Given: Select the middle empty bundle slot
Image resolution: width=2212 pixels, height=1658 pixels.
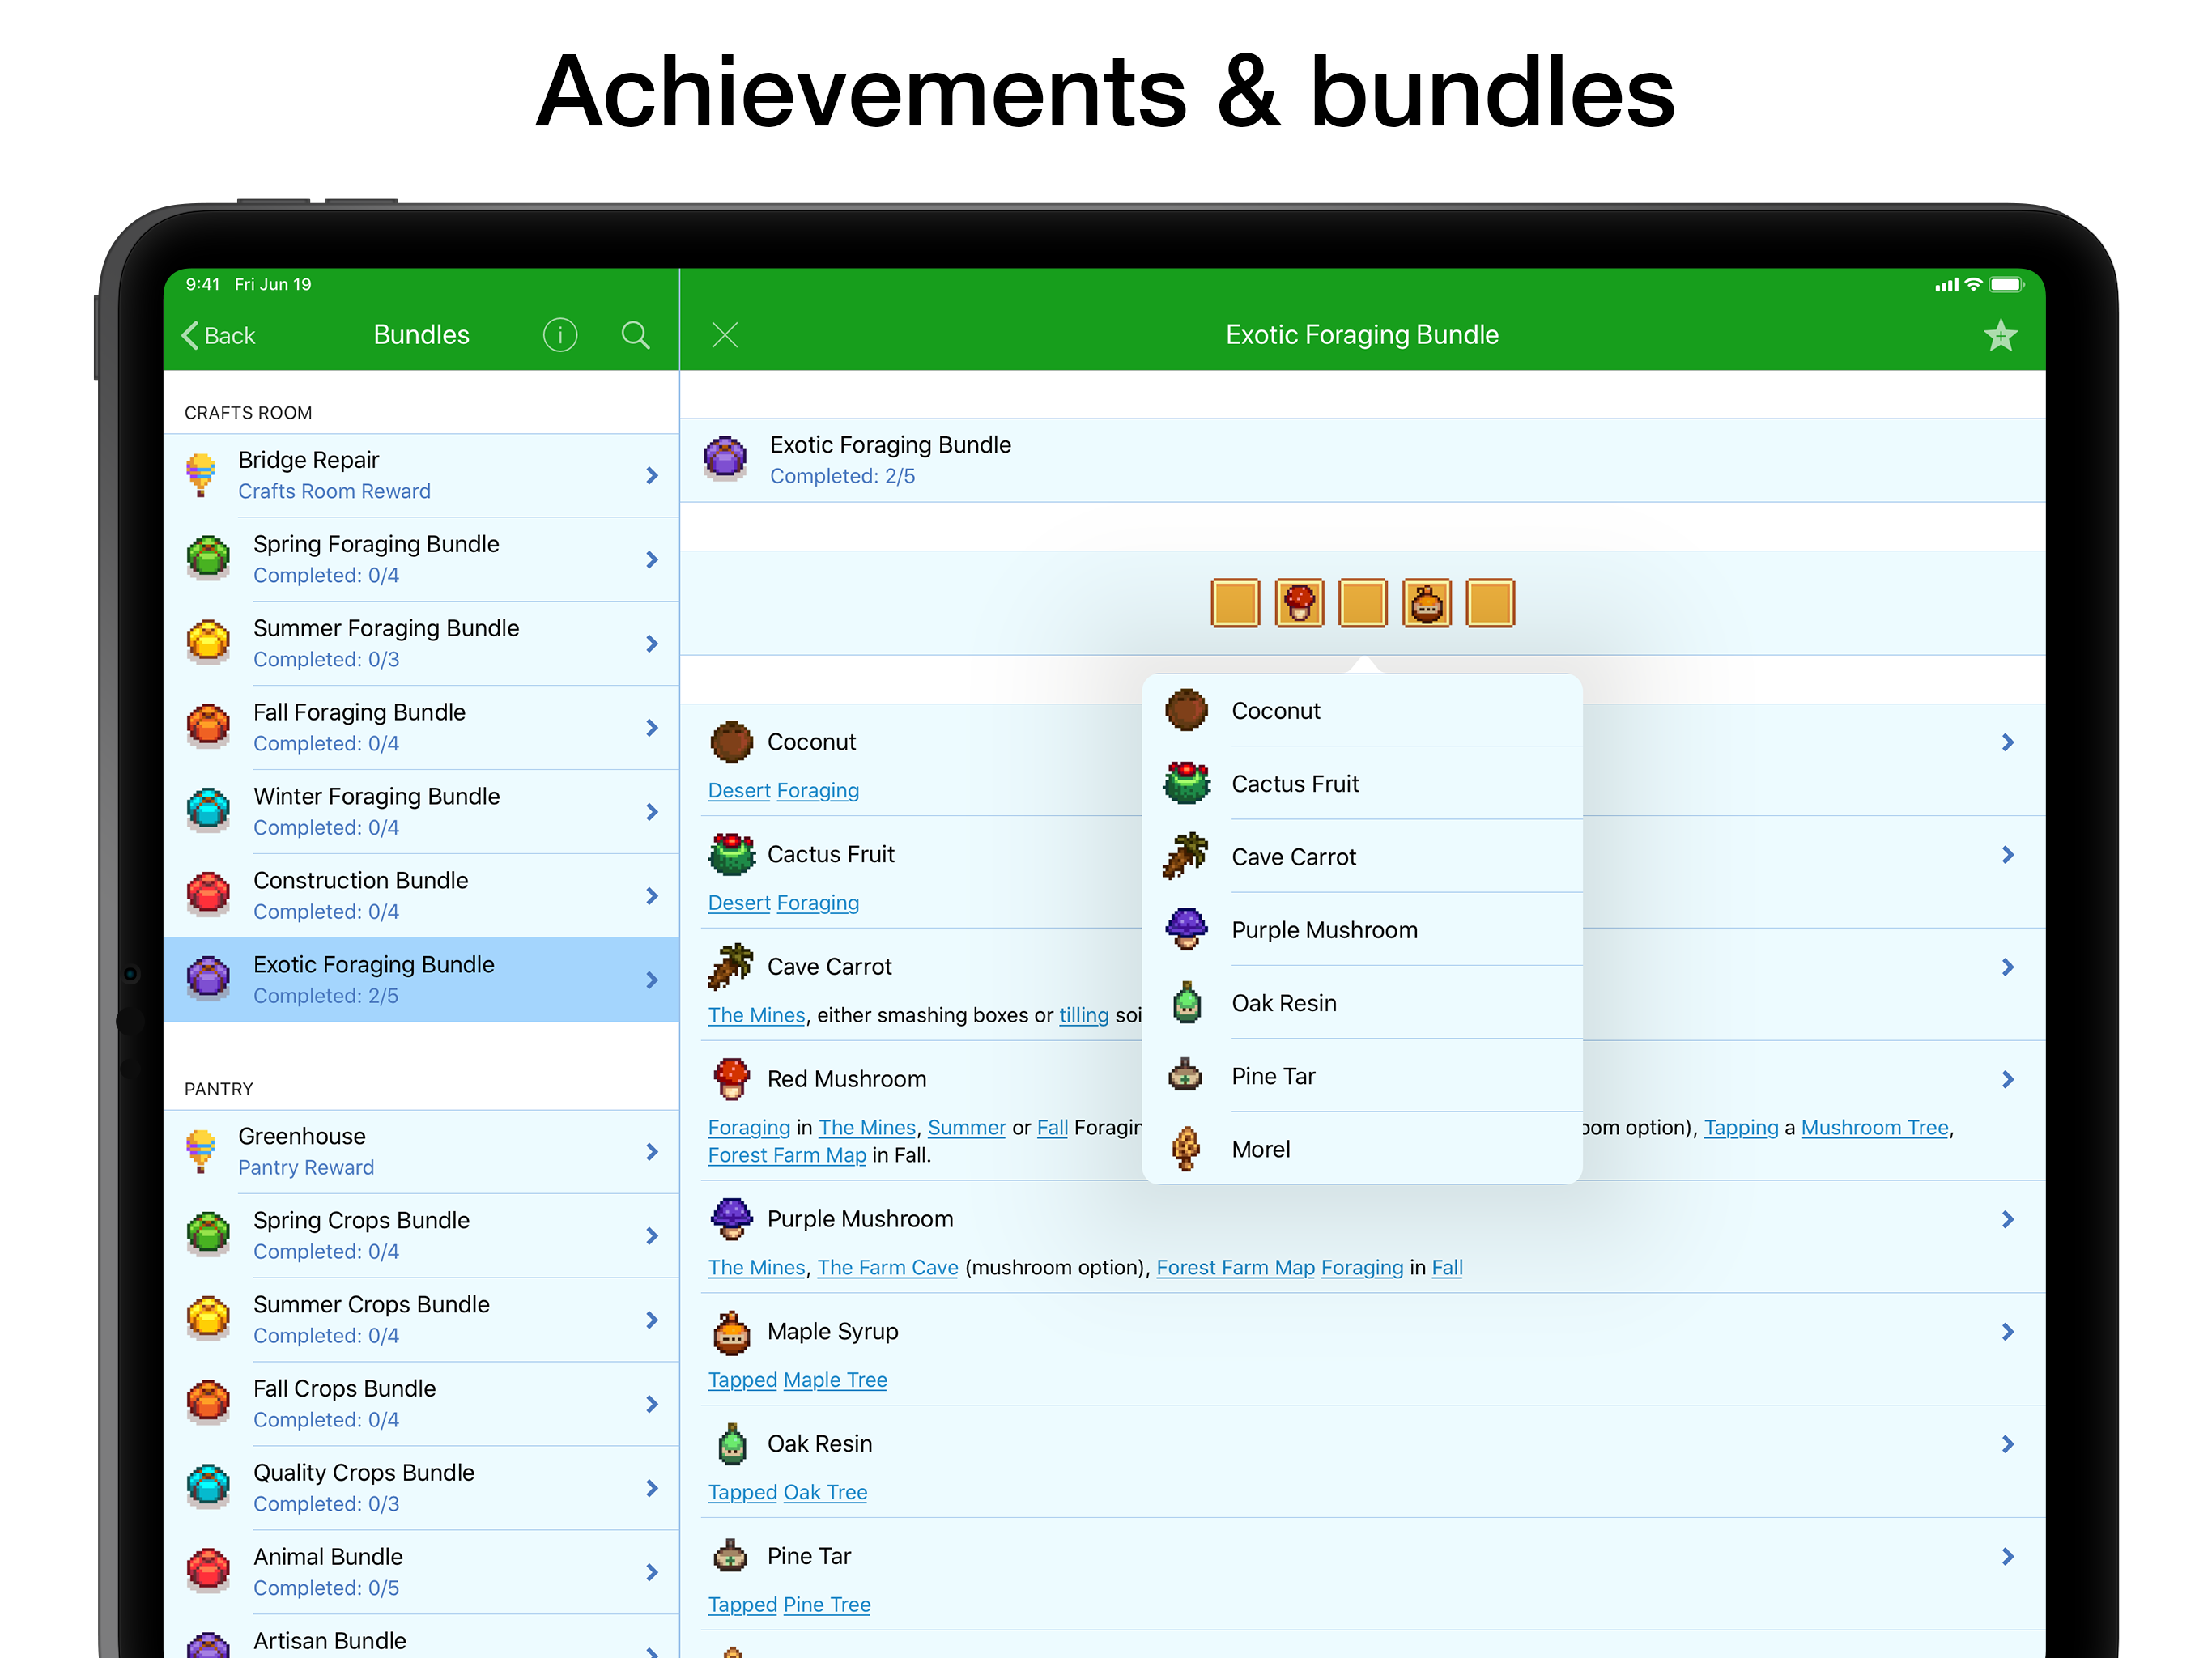Looking at the screenshot, I should [x=1363, y=603].
